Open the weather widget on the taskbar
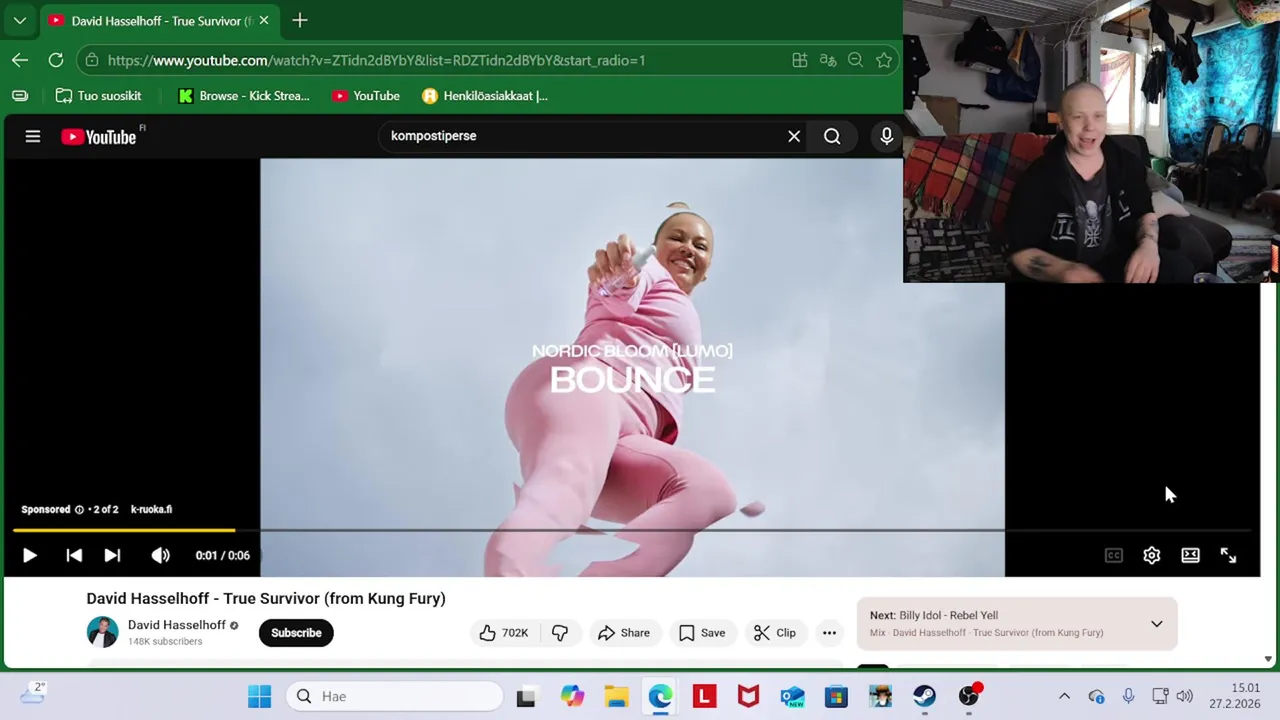Viewport: 1280px width, 720px height. [32, 692]
